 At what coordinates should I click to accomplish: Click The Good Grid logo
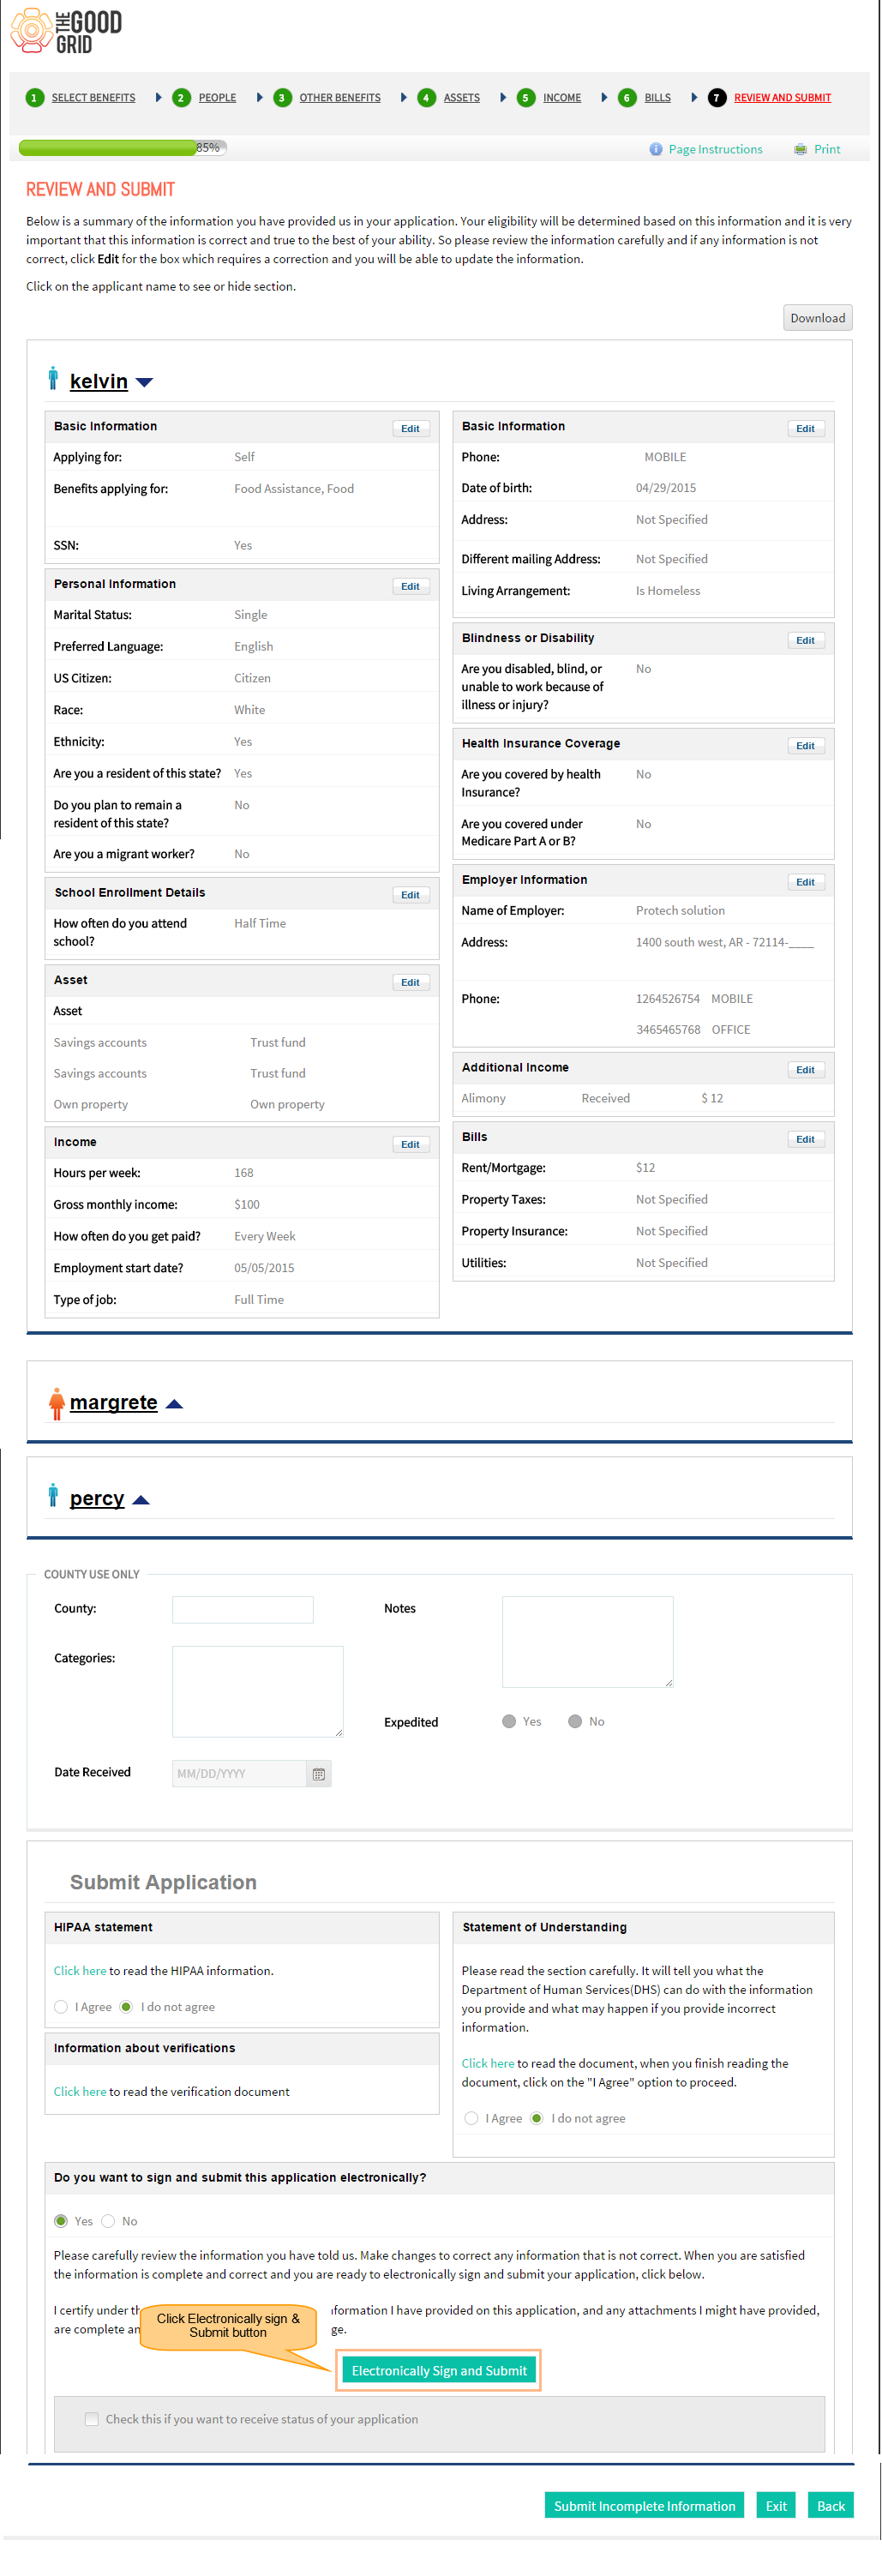[x=66, y=31]
